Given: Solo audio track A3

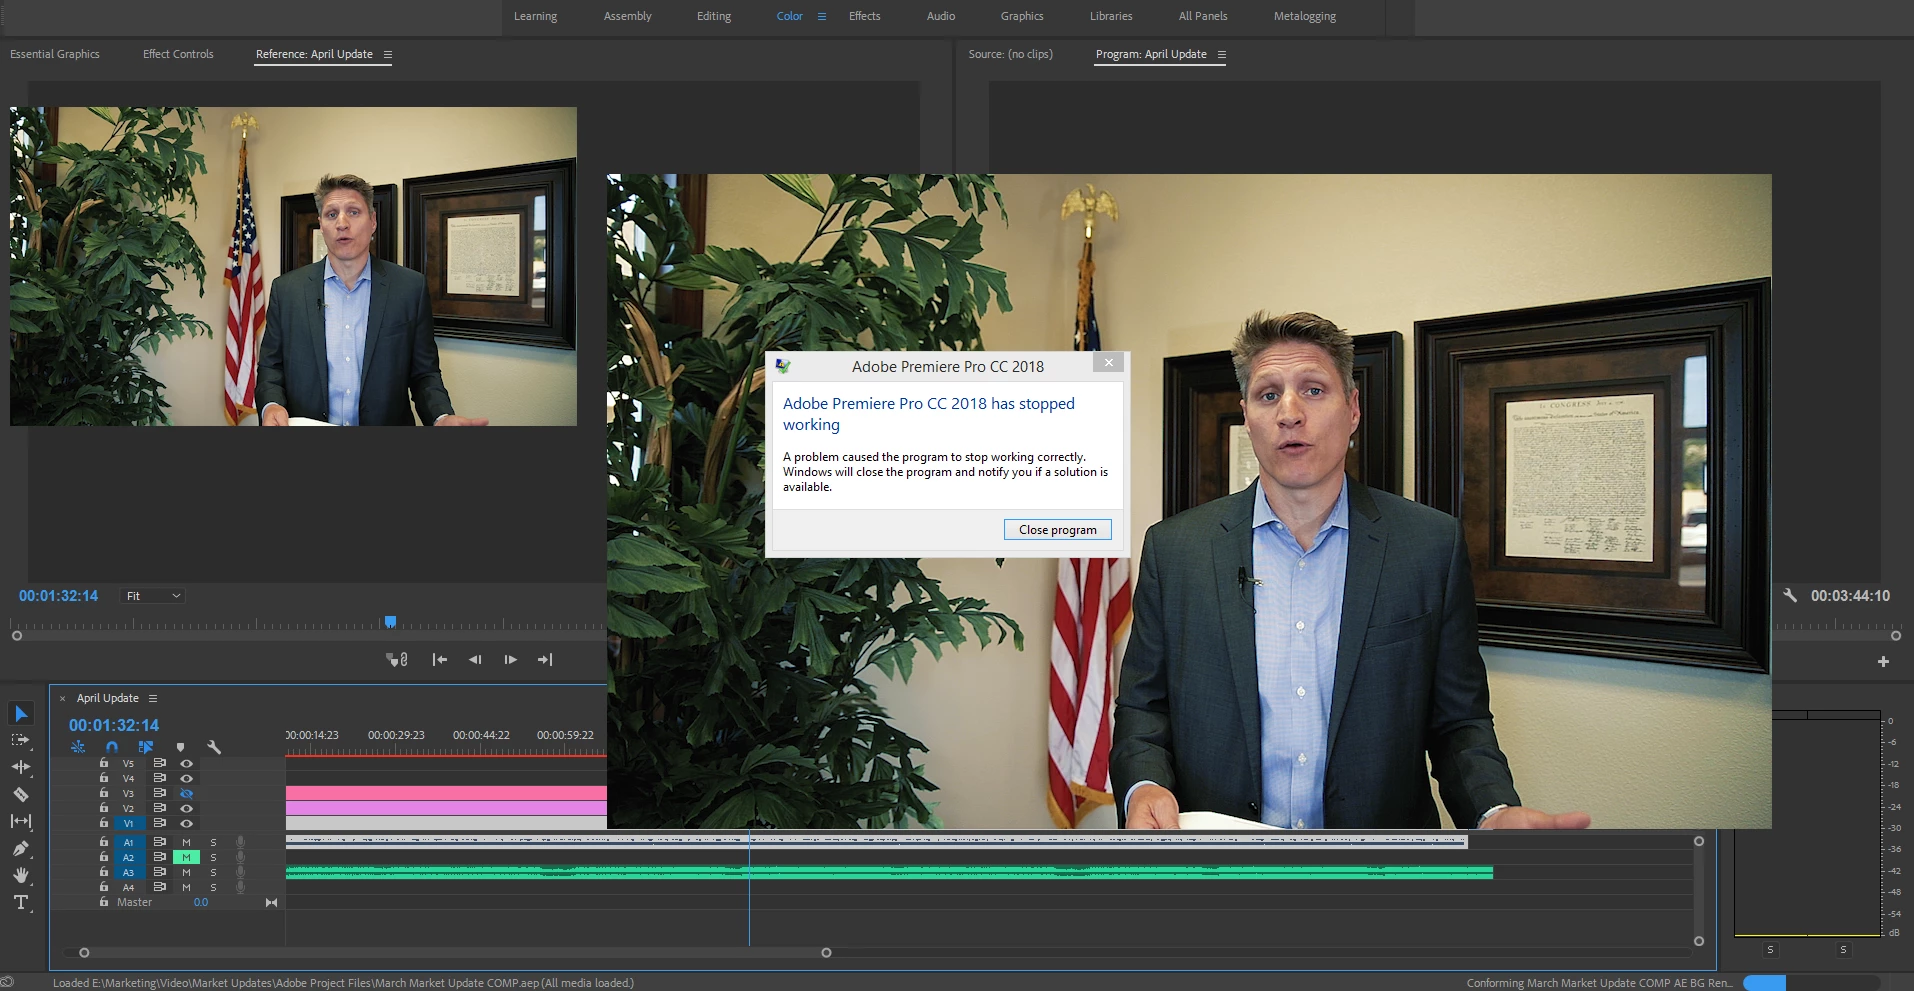Looking at the screenshot, I should pyautogui.click(x=213, y=872).
